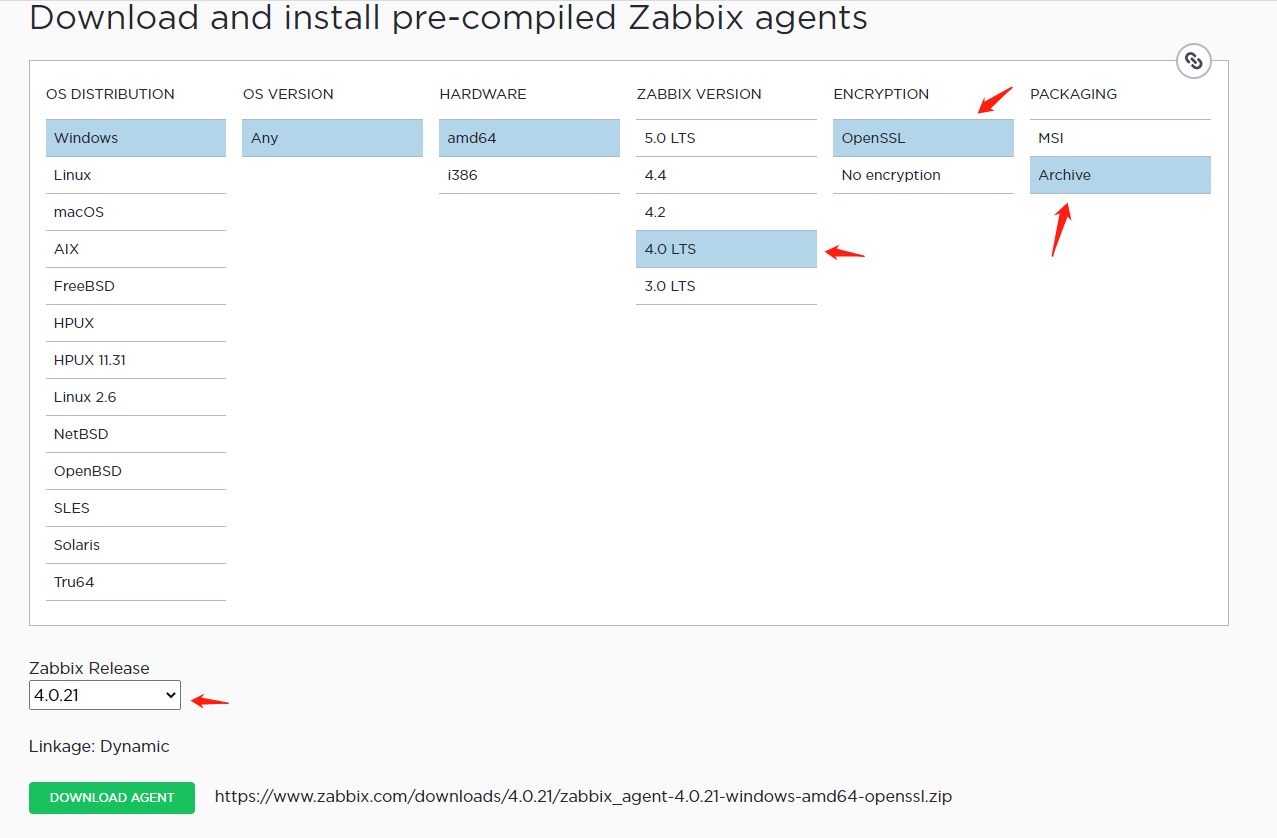Select macOS in the OS Distribution list
Image resolution: width=1277 pixels, height=838 pixels.
(135, 212)
